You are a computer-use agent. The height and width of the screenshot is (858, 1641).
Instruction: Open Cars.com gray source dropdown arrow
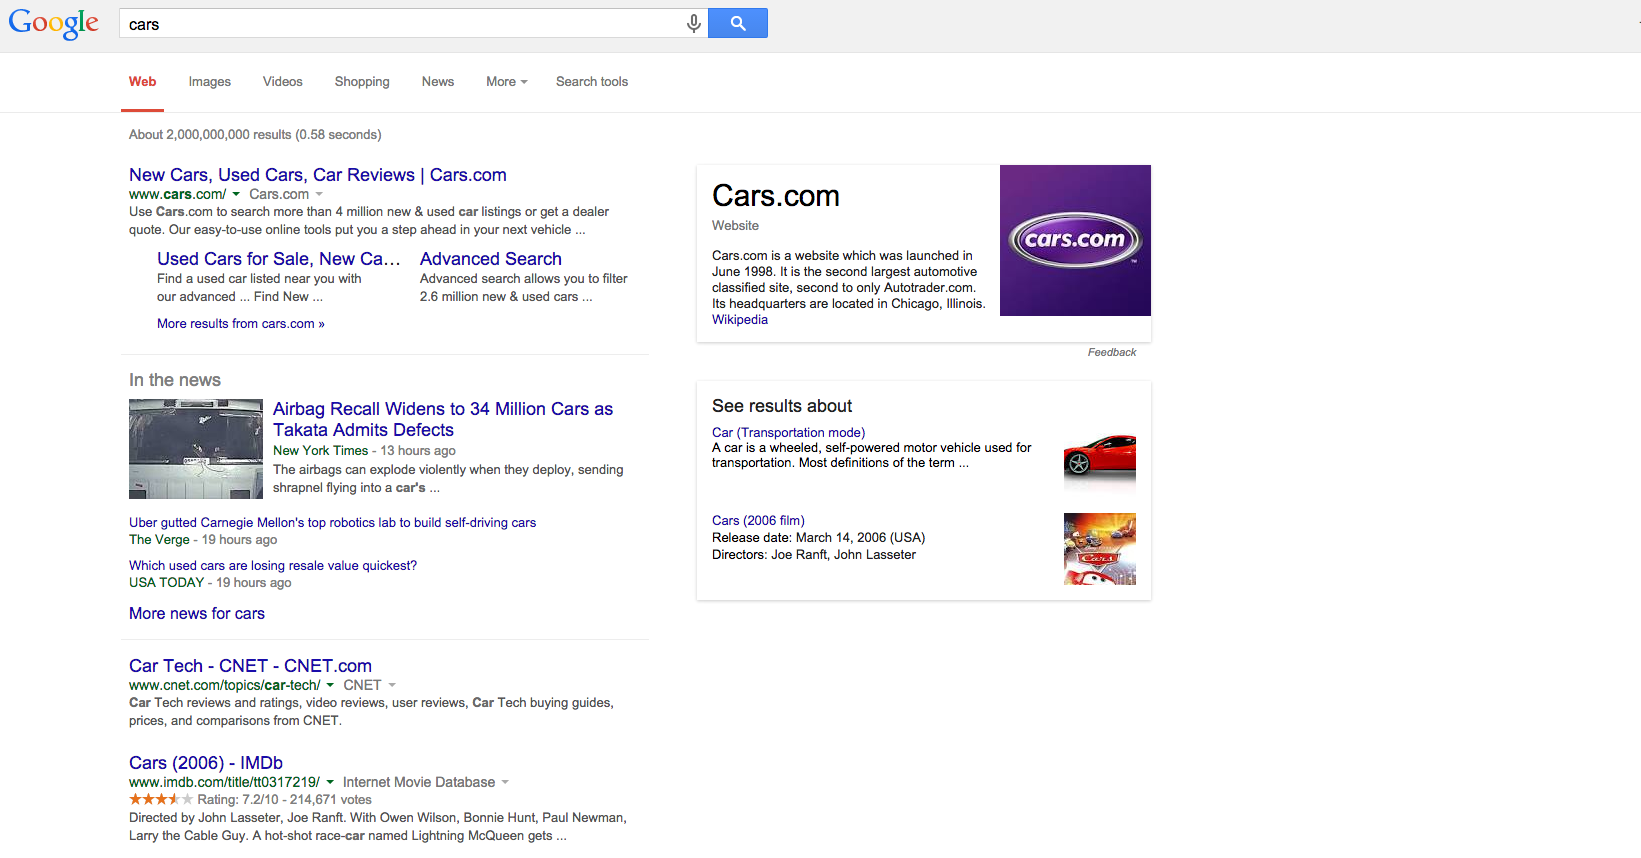pos(319,194)
